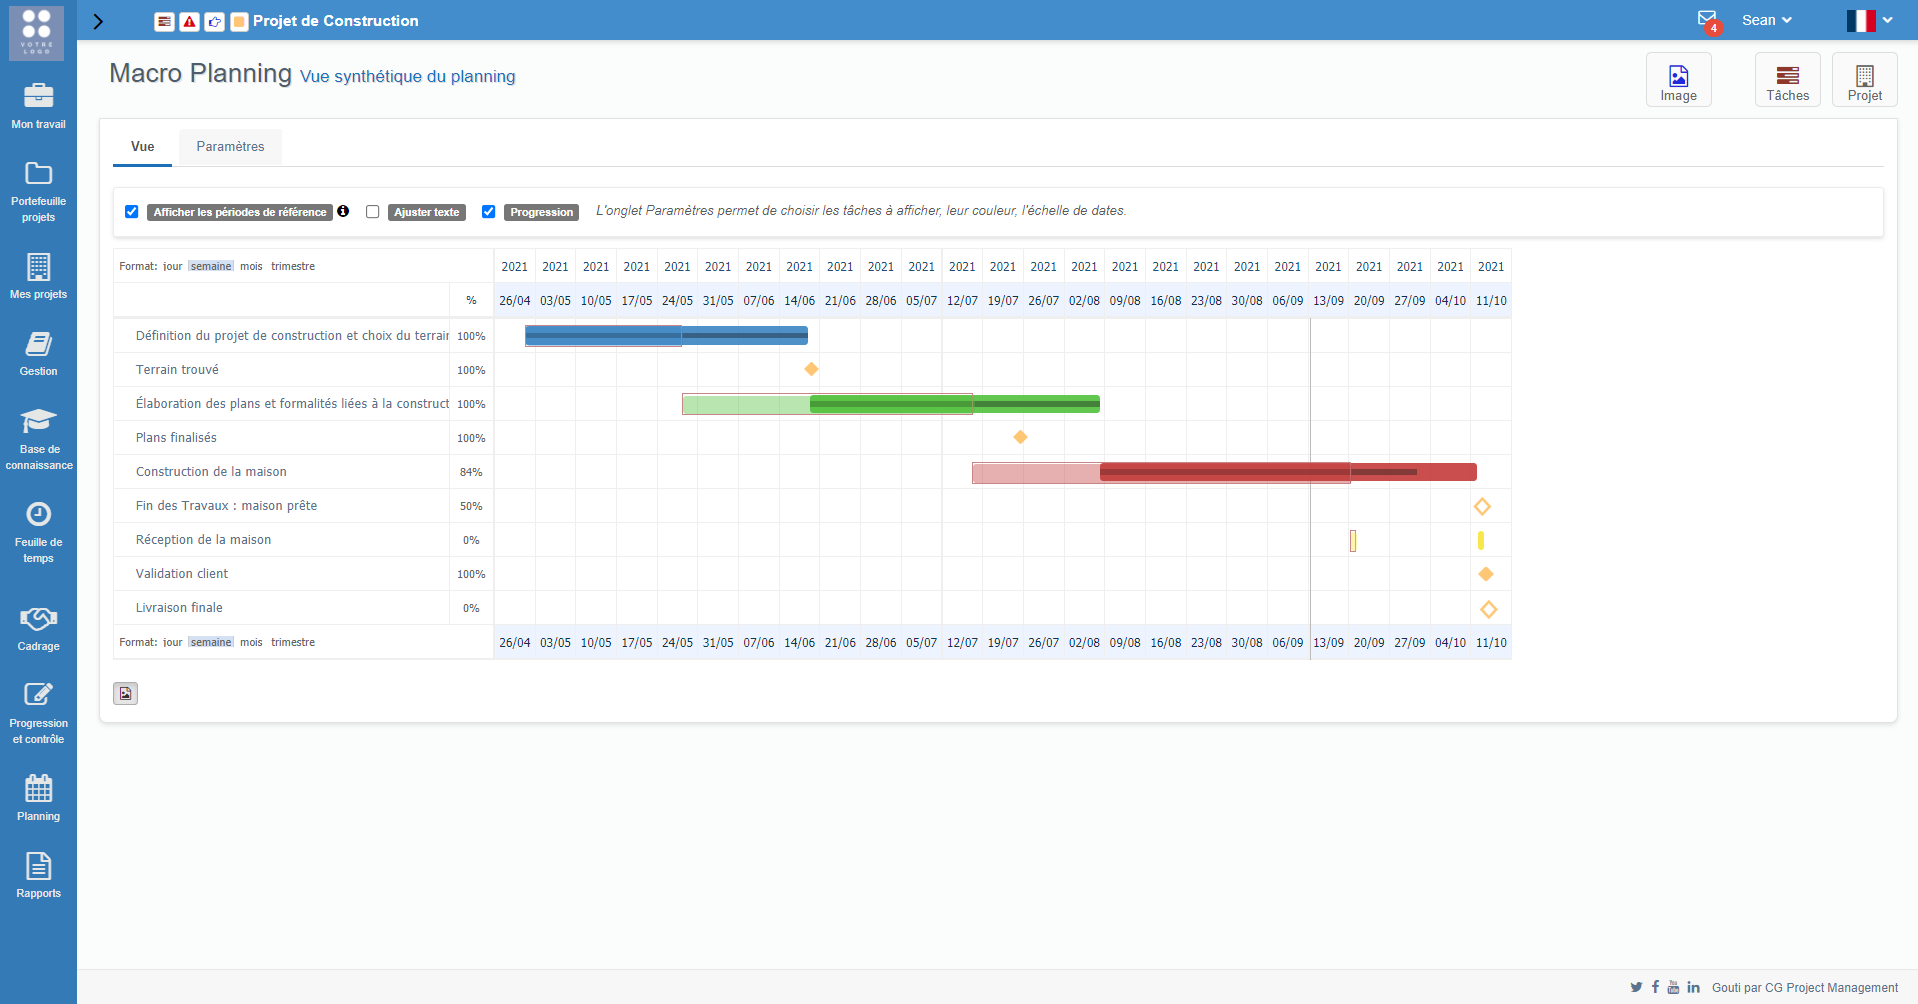Switch to the Vue tab

click(x=142, y=147)
